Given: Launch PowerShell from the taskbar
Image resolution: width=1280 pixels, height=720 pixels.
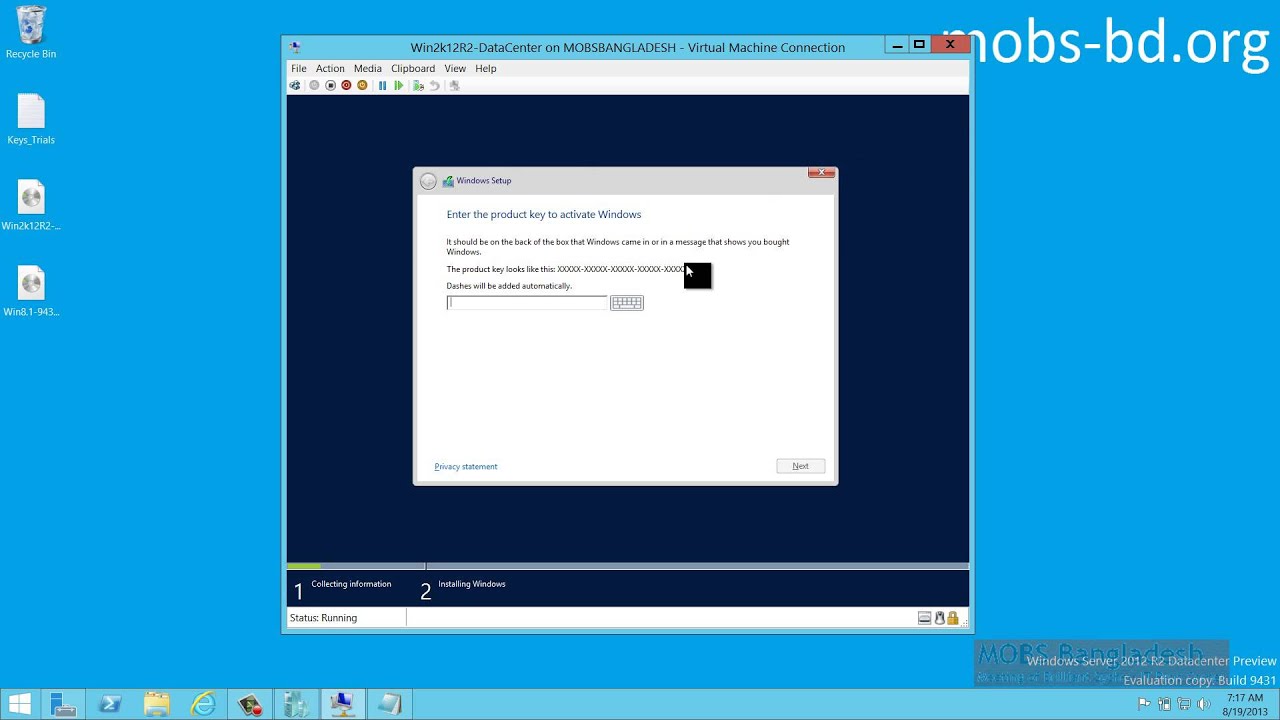Looking at the screenshot, I should tap(110, 704).
